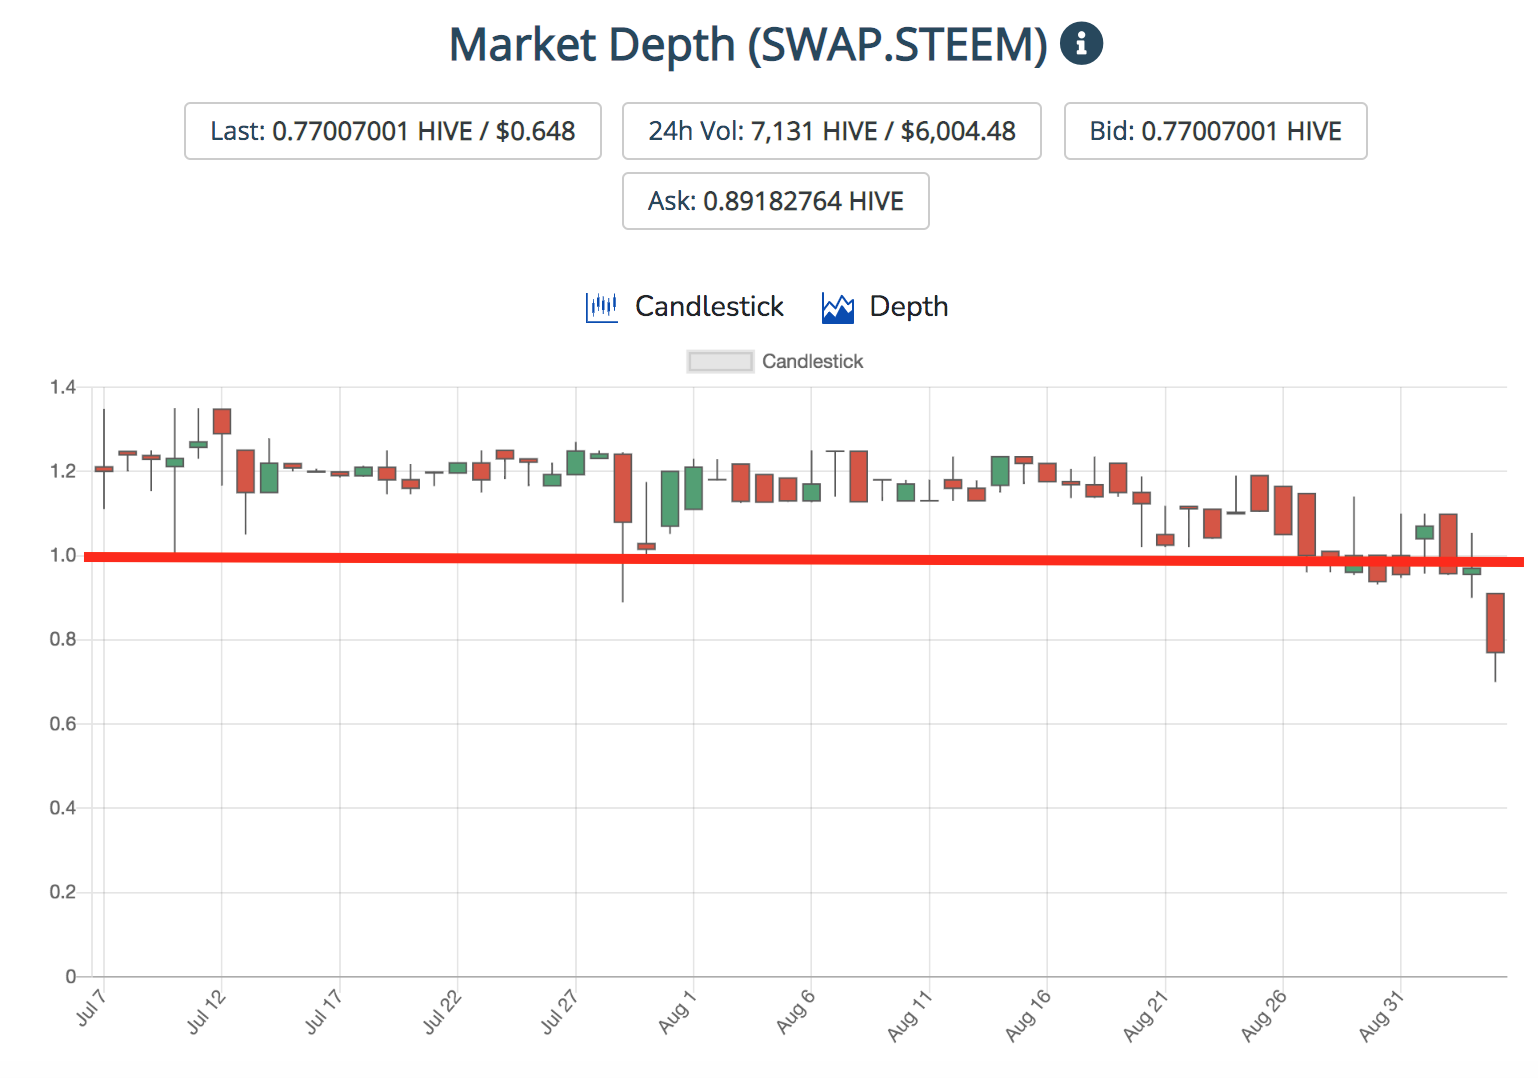Switch to the Depth tab

[x=908, y=307]
